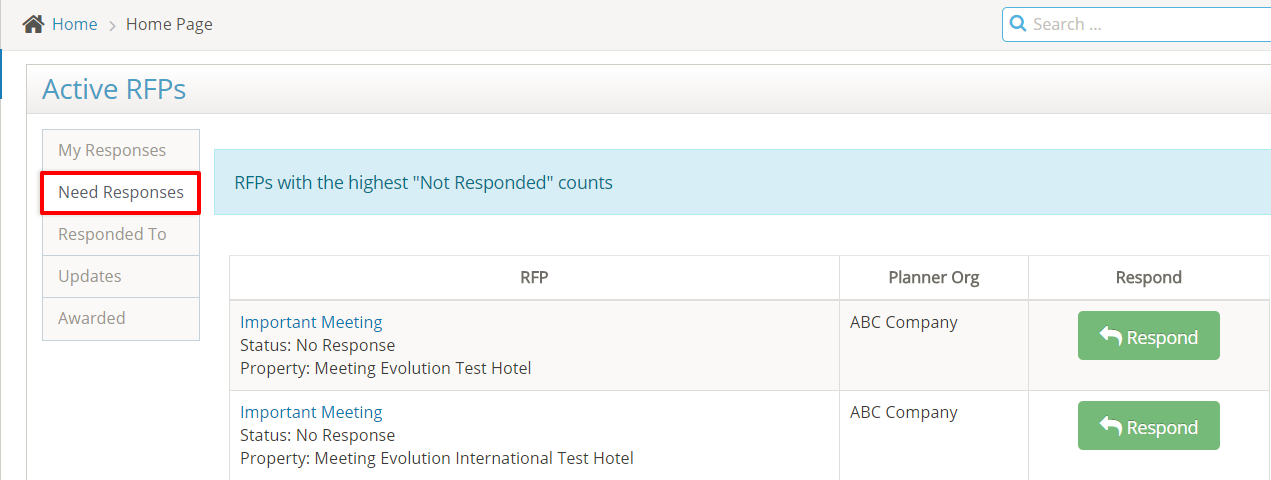Show the Awarded tab

(x=92, y=318)
